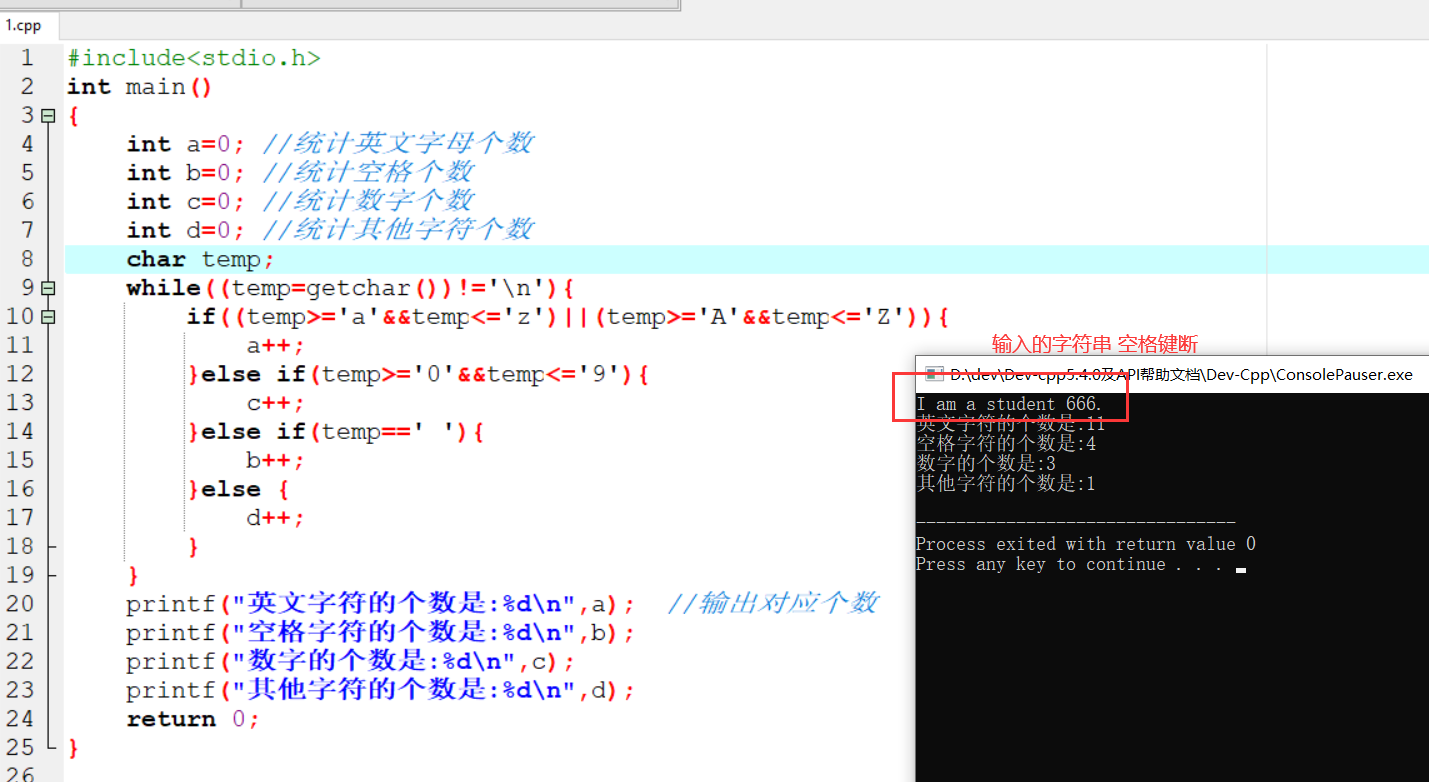
Task: Collapse the while loop fold at line 9
Action: (x=48, y=288)
